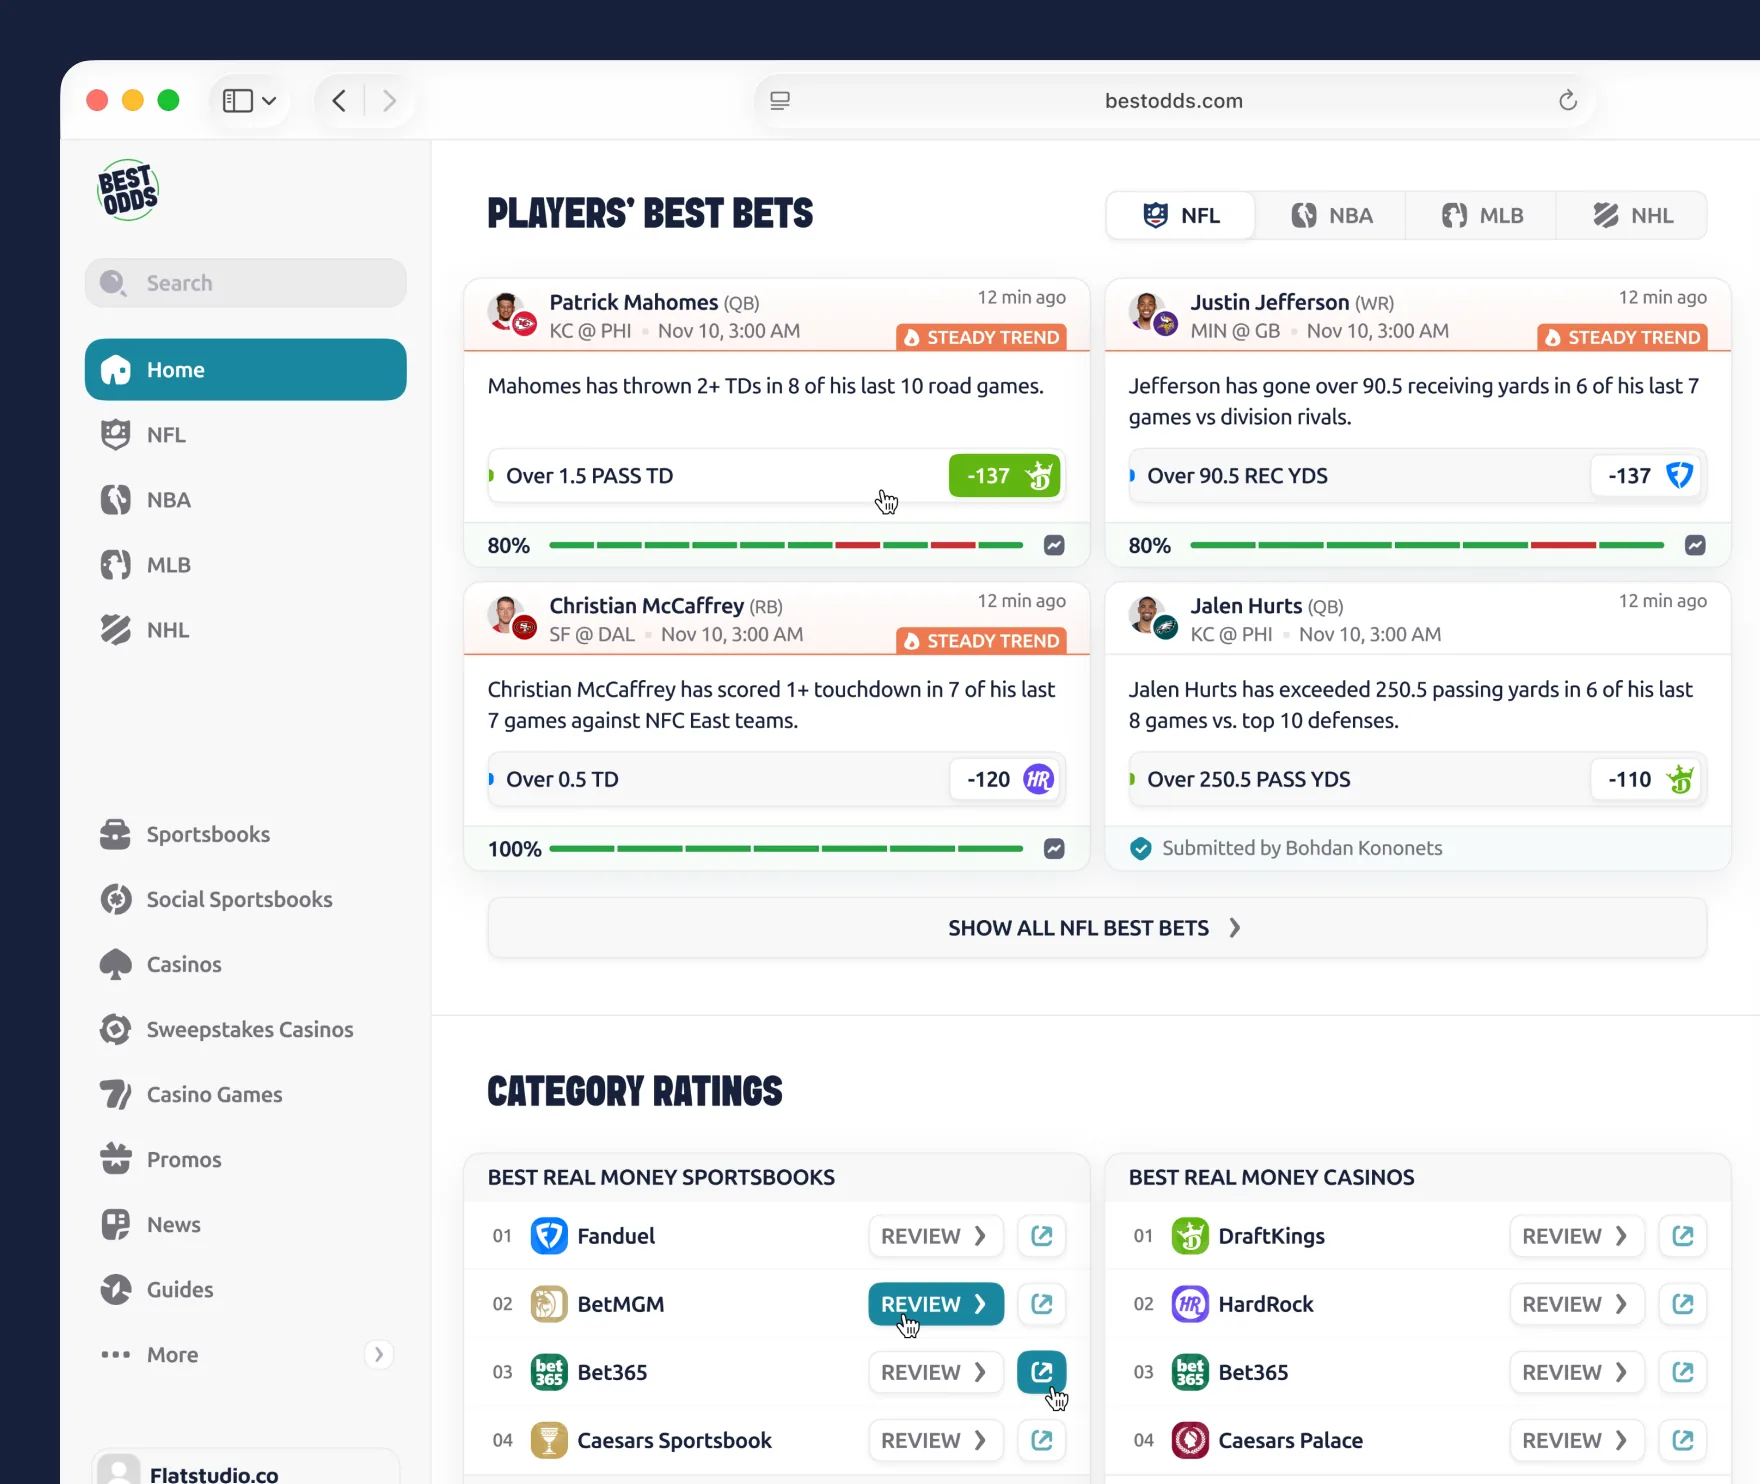Image resolution: width=1760 pixels, height=1484 pixels.
Task: Open Casino Games in the sidebar
Action: [x=246, y=1094]
